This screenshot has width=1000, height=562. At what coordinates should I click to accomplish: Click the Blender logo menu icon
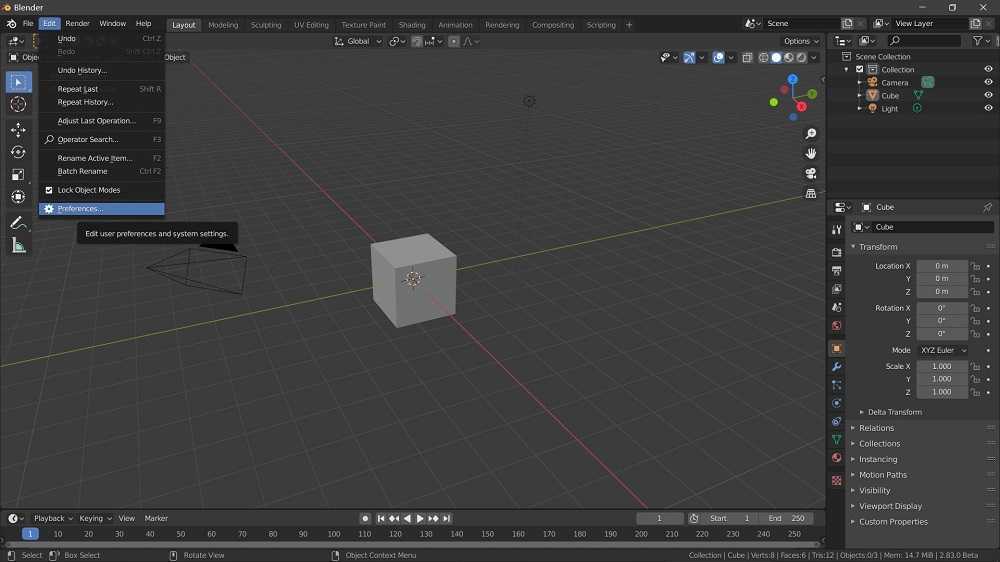[x=11, y=24]
